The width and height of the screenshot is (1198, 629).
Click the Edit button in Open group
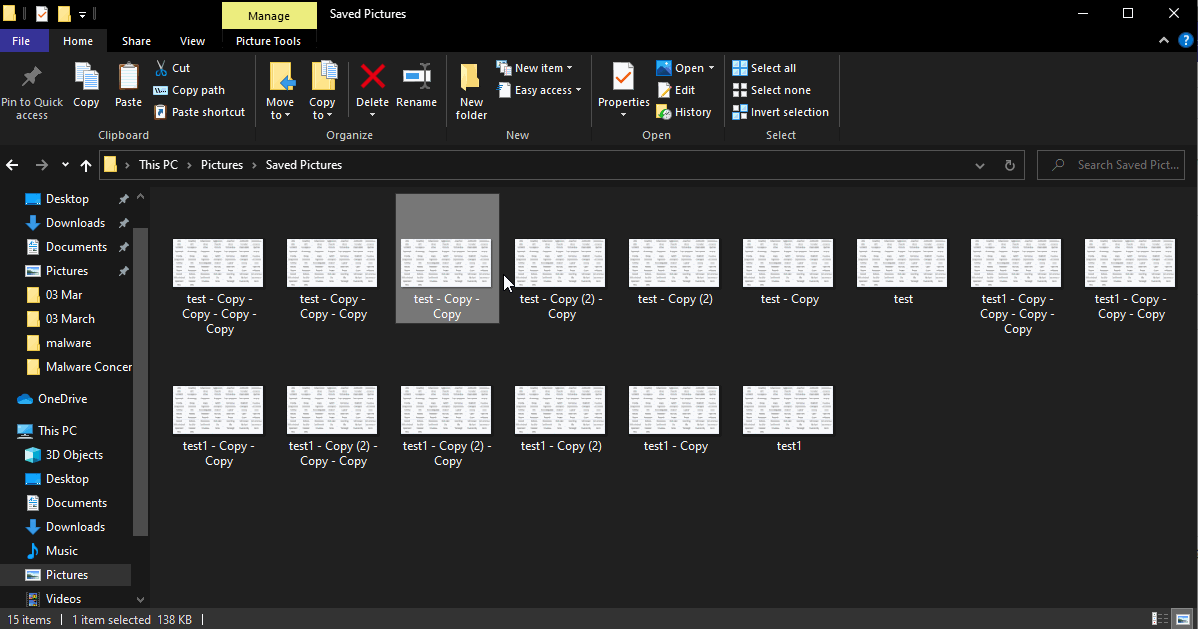click(676, 90)
